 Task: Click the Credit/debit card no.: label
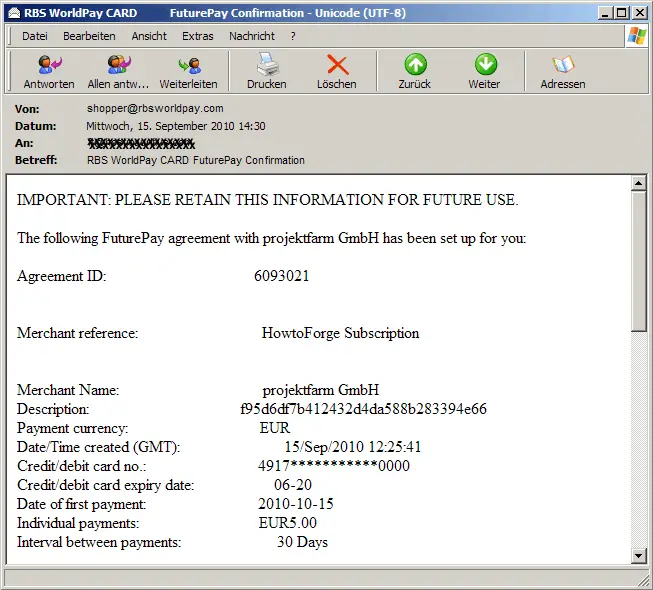tap(82, 466)
